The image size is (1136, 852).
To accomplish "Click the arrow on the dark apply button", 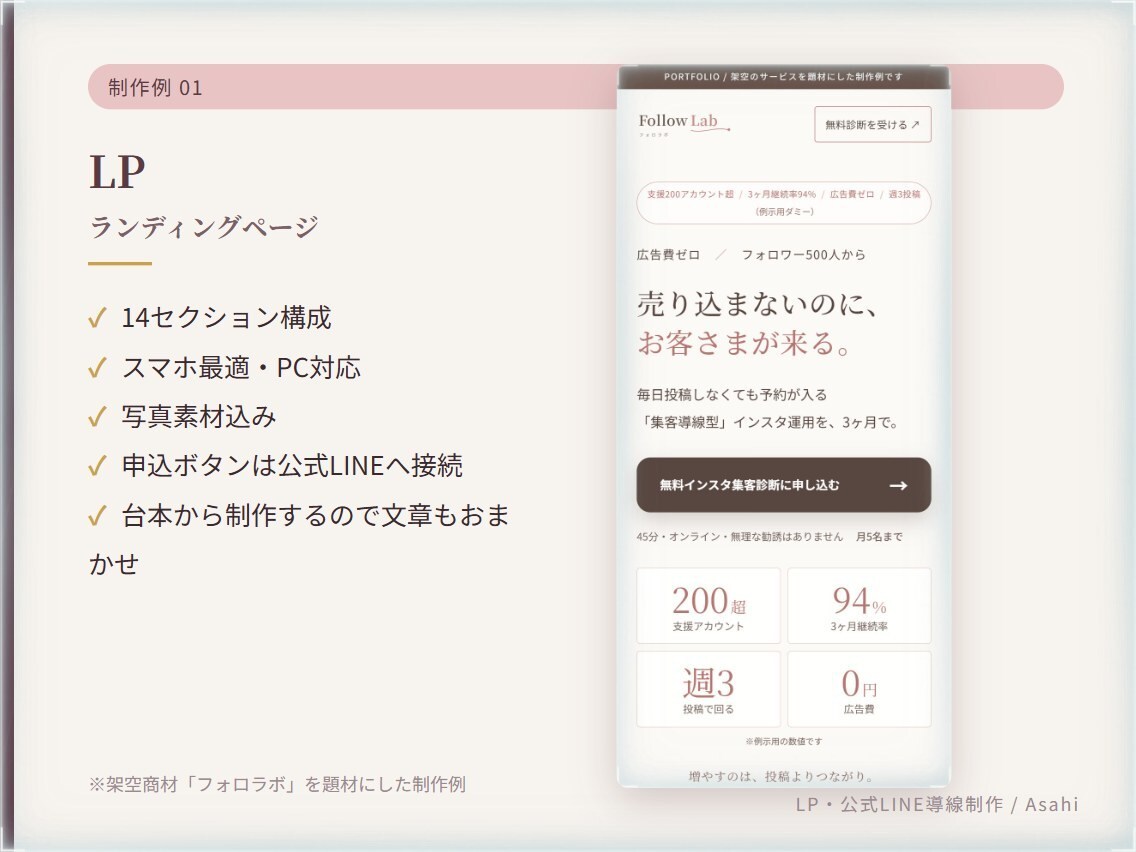I will coord(898,485).
